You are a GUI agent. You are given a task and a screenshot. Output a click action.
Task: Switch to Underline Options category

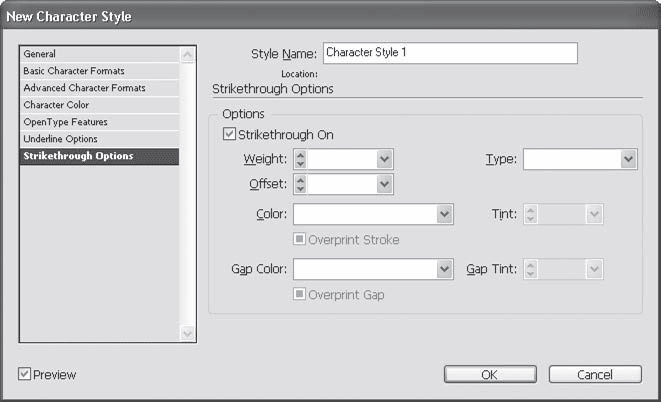[x=63, y=139]
